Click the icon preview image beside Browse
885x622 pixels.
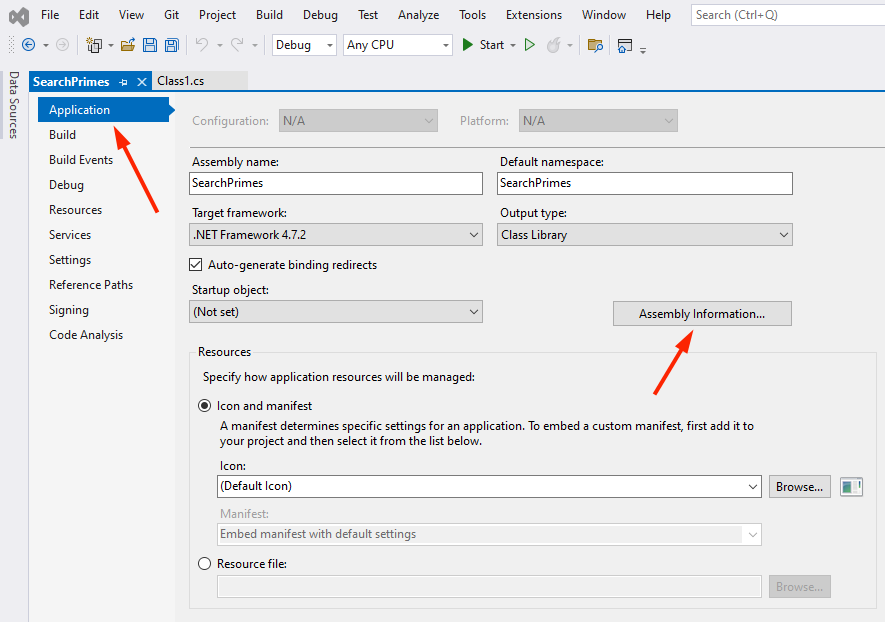pos(851,487)
